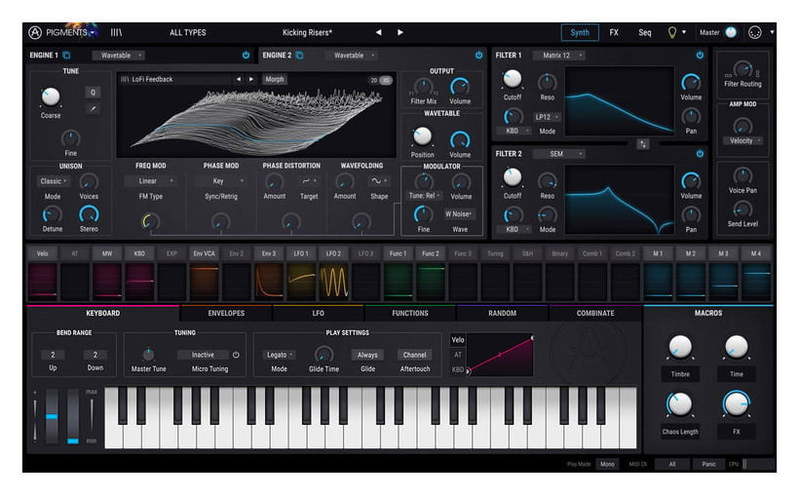Screen dimensions: 799x495
Task: Click the sound design tips lightbulb icon
Action: tap(672, 33)
